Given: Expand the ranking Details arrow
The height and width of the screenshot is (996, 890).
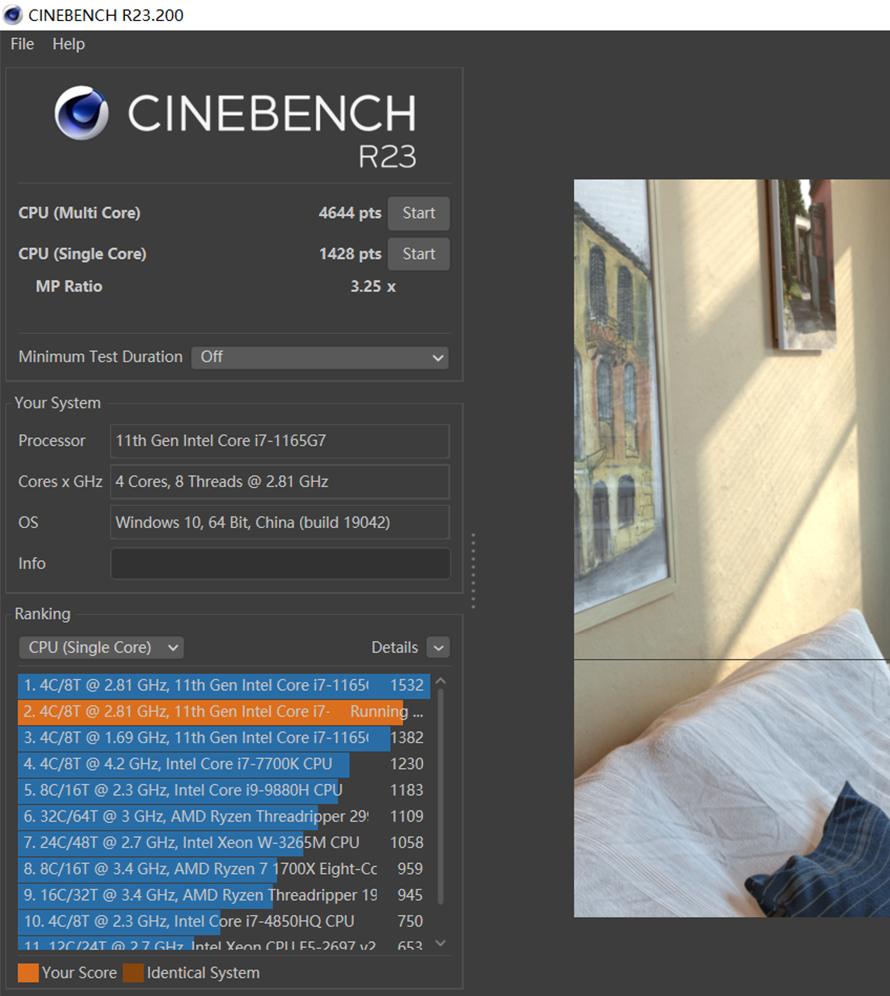Looking at the screenshot, I should point(438,648).
